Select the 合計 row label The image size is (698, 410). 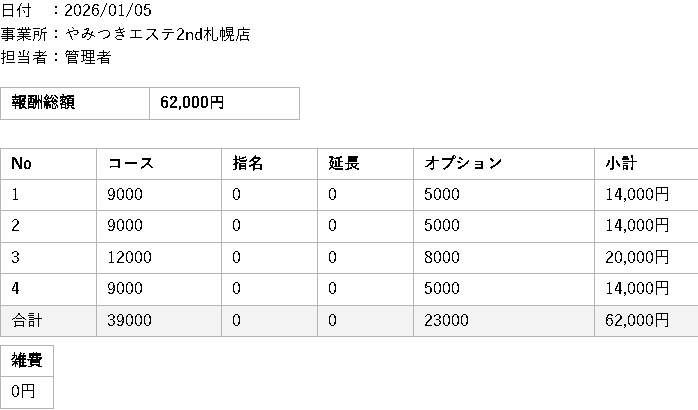click(27, 320)
